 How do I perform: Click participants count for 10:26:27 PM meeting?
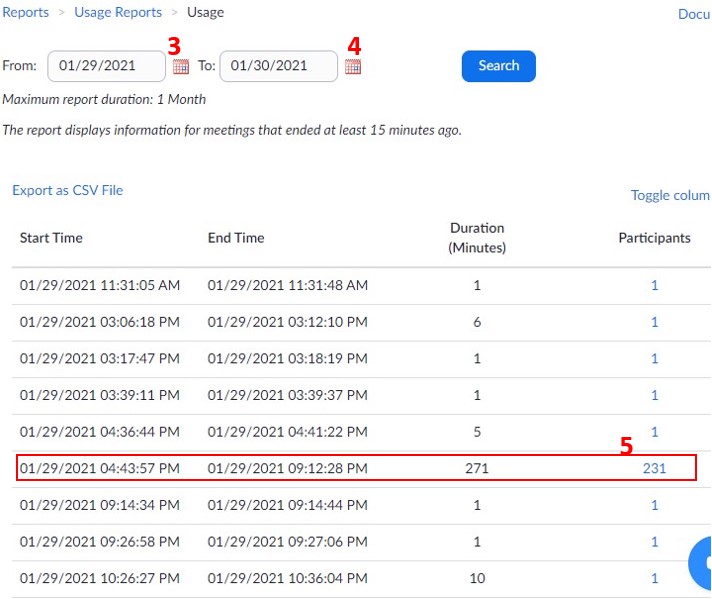coord(655,578)
